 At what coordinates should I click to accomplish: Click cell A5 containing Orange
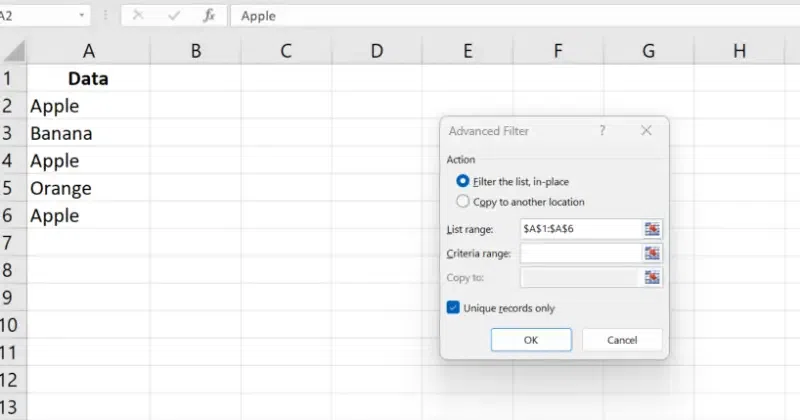click(88, 188)
